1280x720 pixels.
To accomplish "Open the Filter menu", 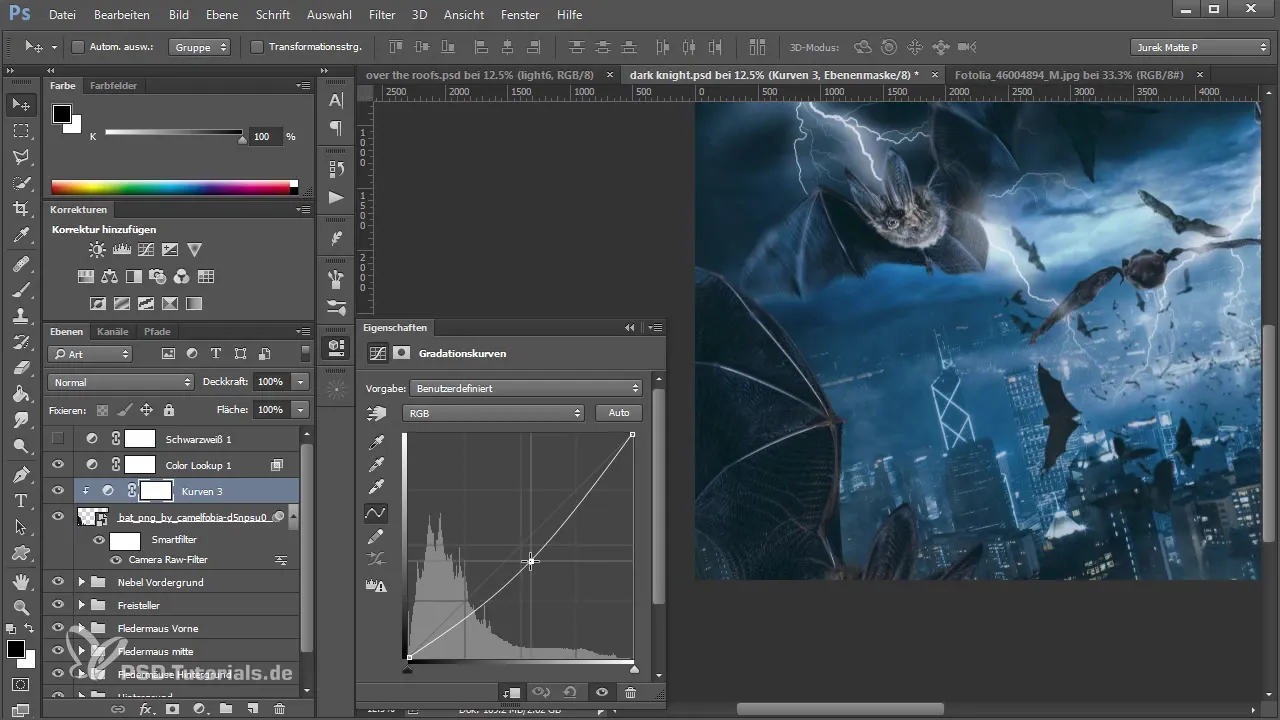I will coord(382,15).
